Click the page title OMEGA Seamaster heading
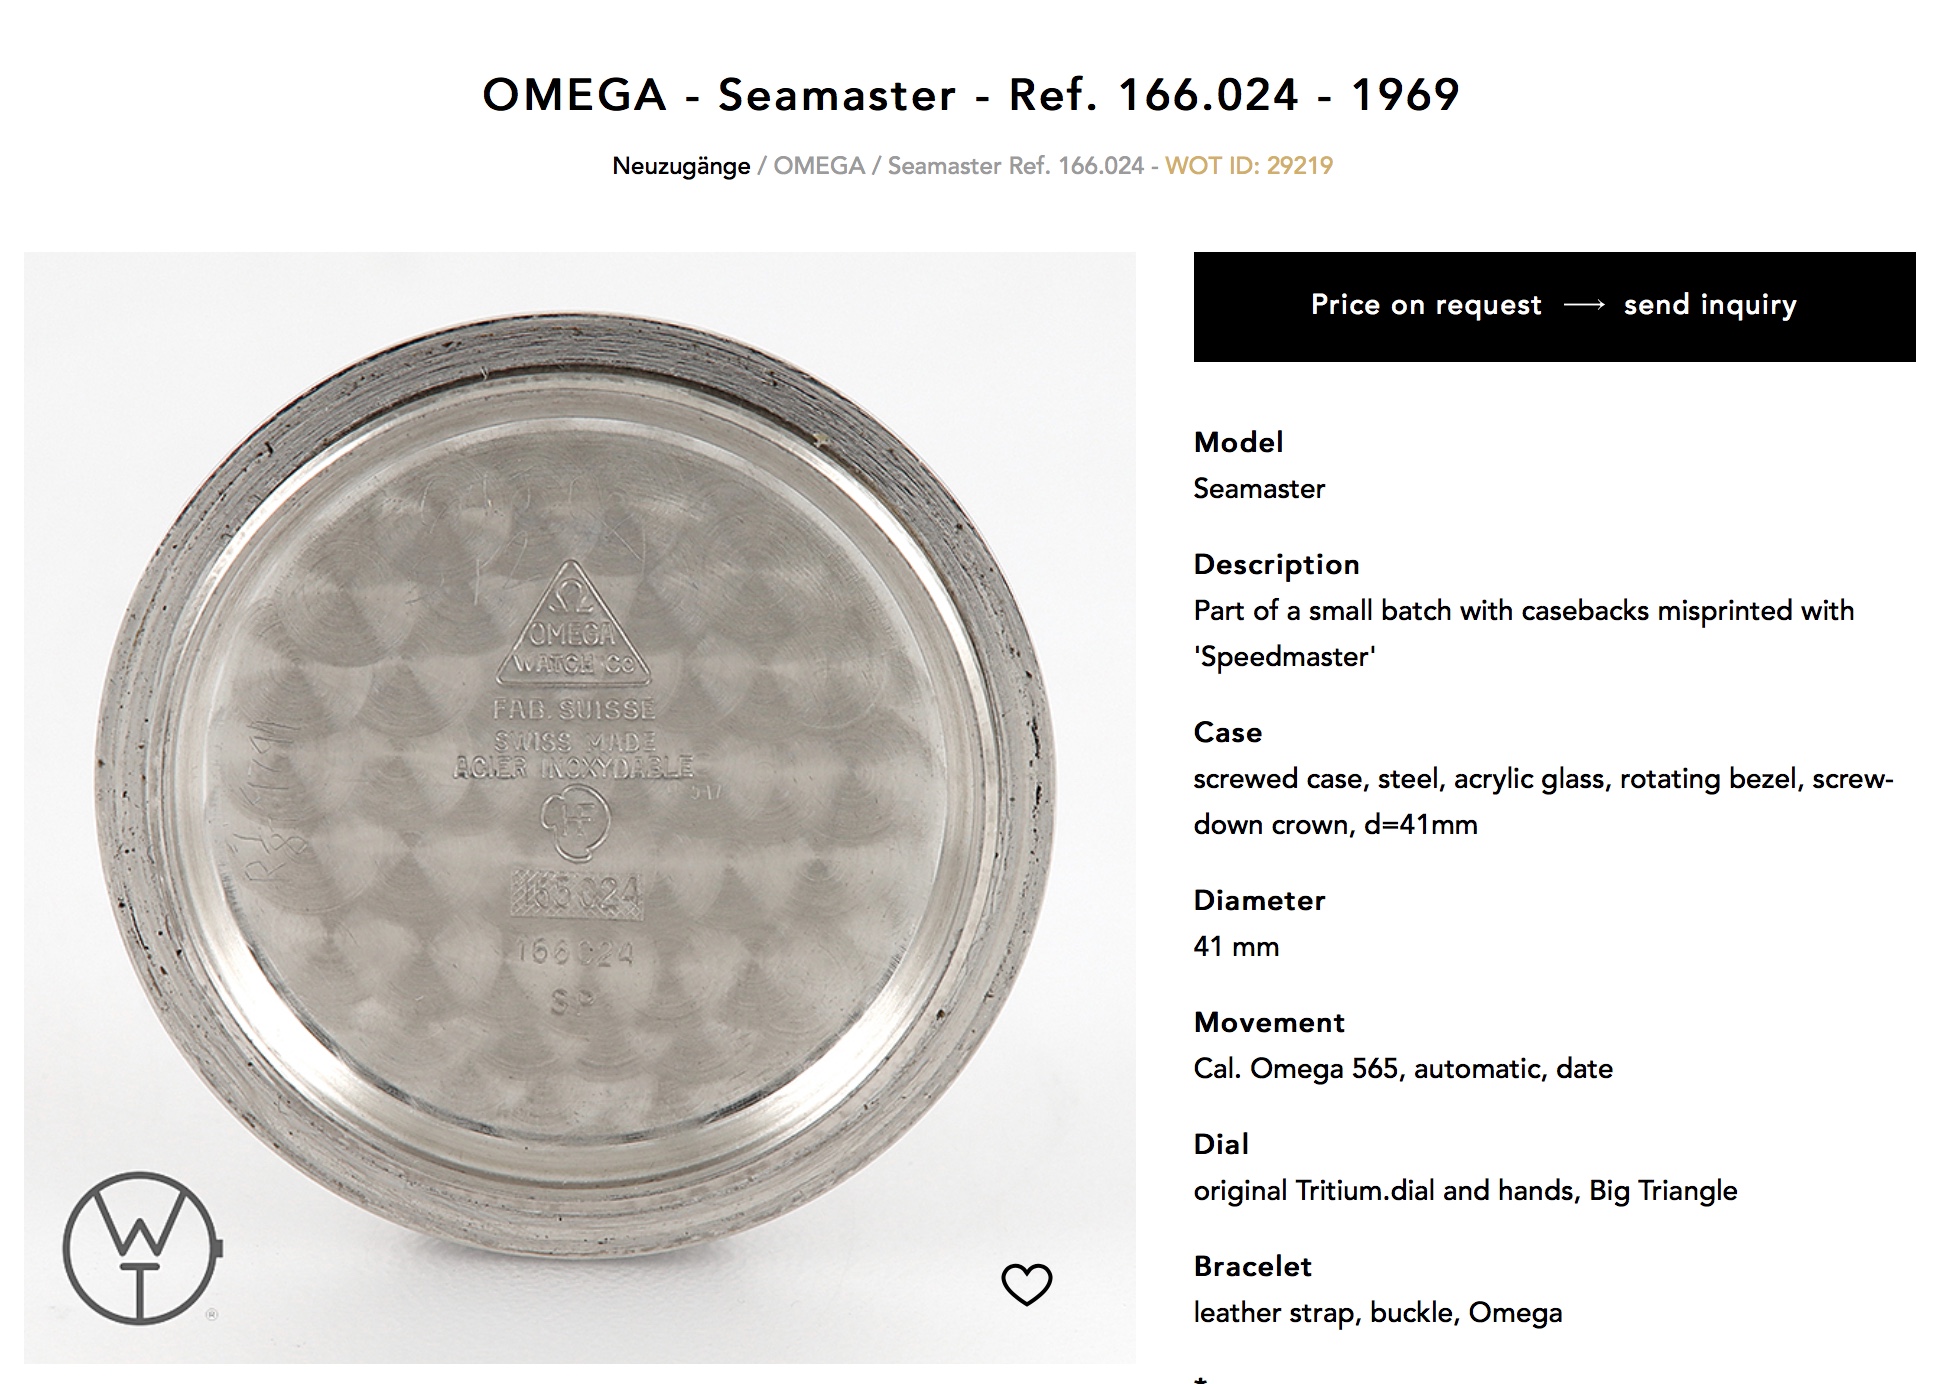This screenshot has width=1944, height=1384. [x=971, y=95]
